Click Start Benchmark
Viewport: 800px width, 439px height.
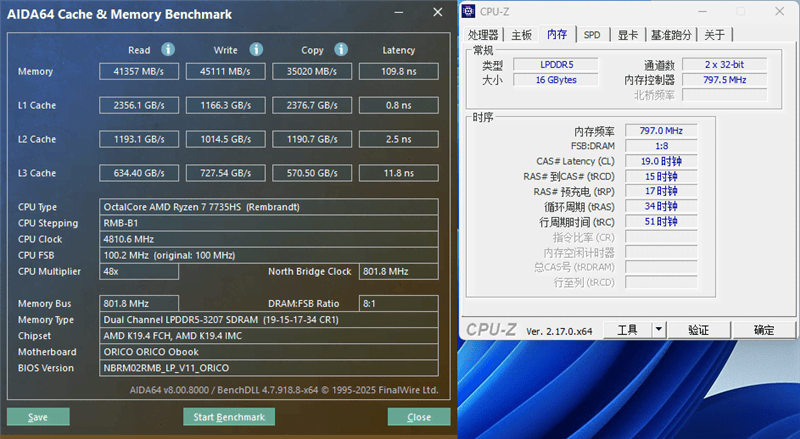(229, 417)
